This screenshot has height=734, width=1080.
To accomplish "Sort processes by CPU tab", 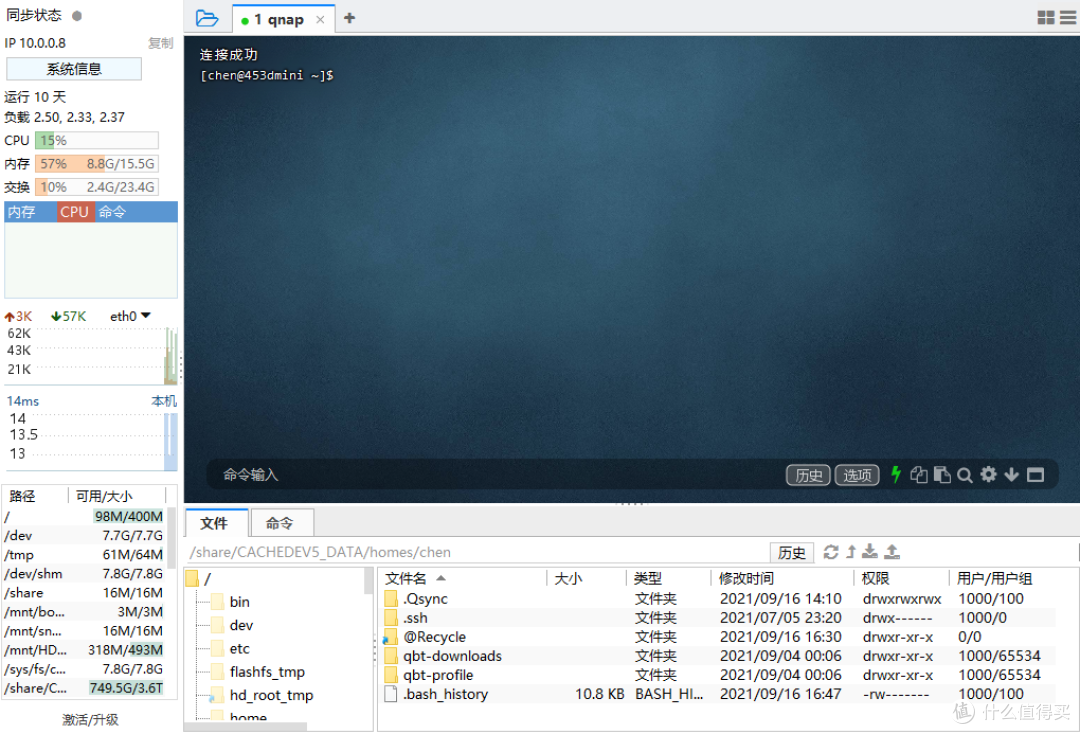I will (74, 212).
